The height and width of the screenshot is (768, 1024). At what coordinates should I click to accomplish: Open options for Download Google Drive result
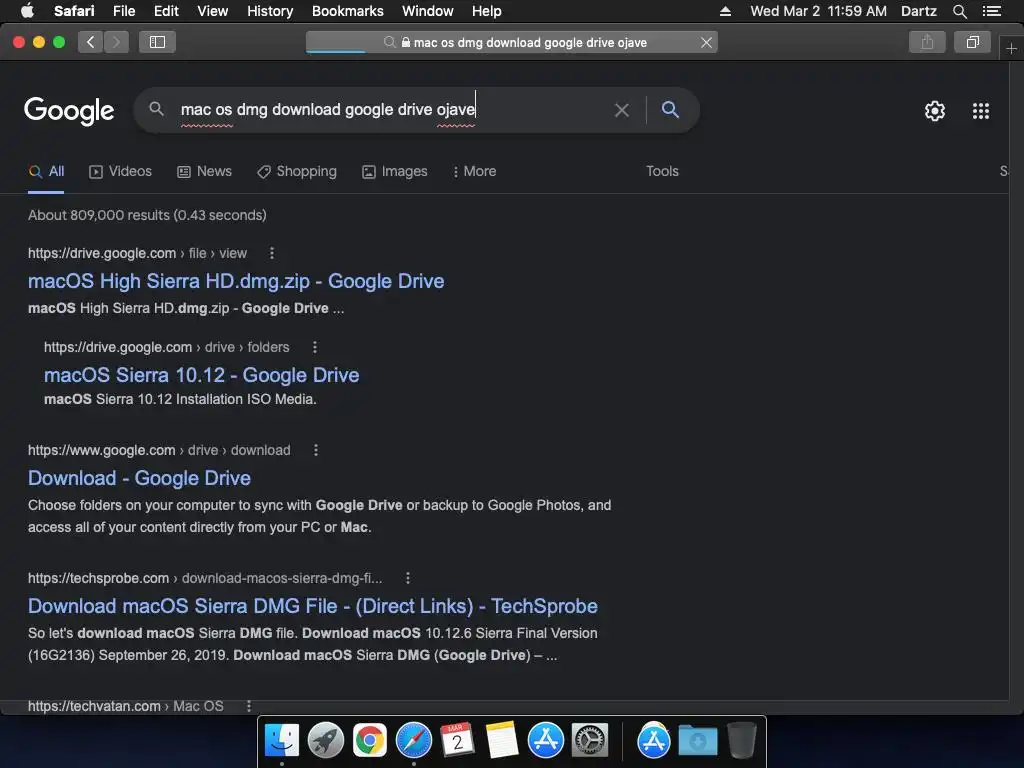tap(315, 450)
